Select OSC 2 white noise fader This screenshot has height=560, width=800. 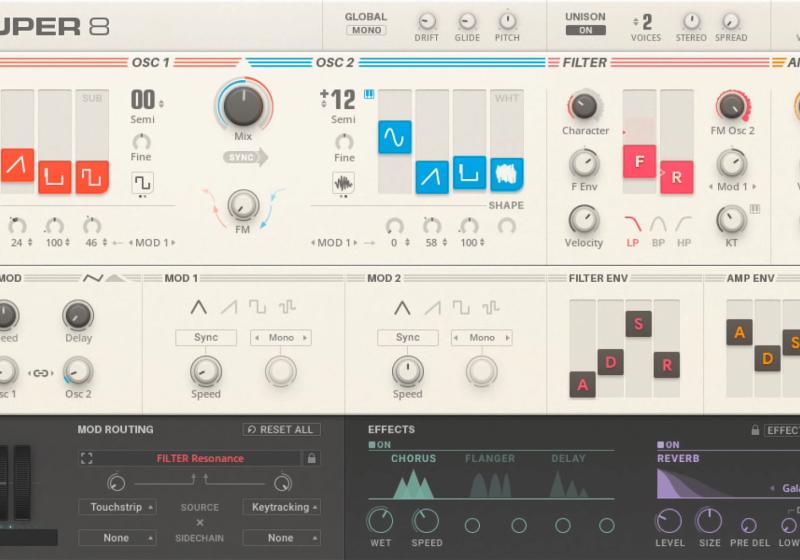tap(507, 174)
